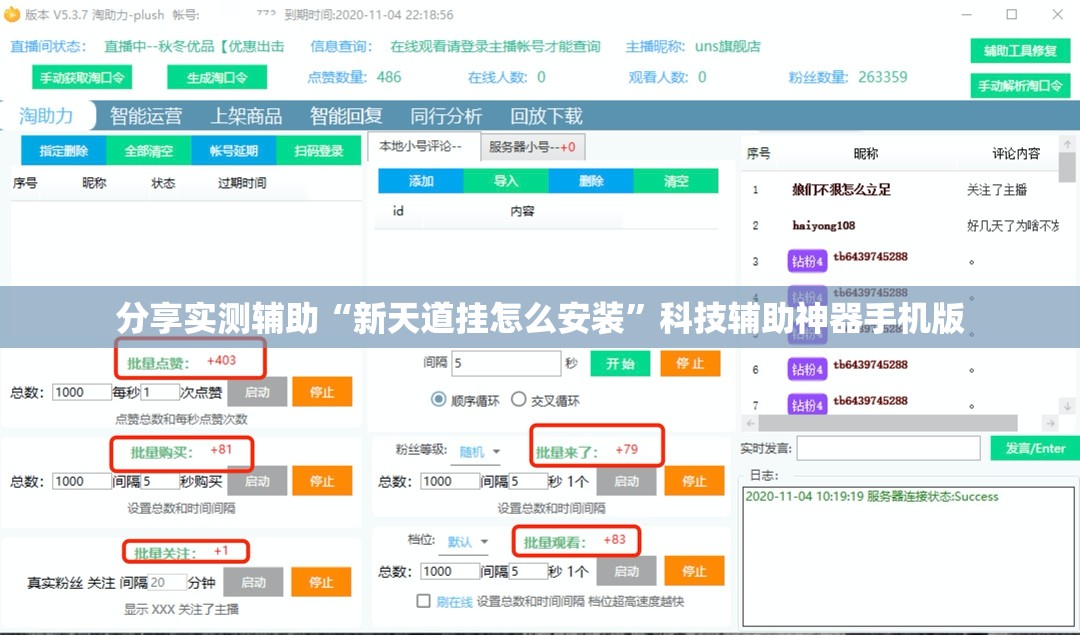Click the 每秒 likes count field

pyautogui.click(x=160, y=392)
